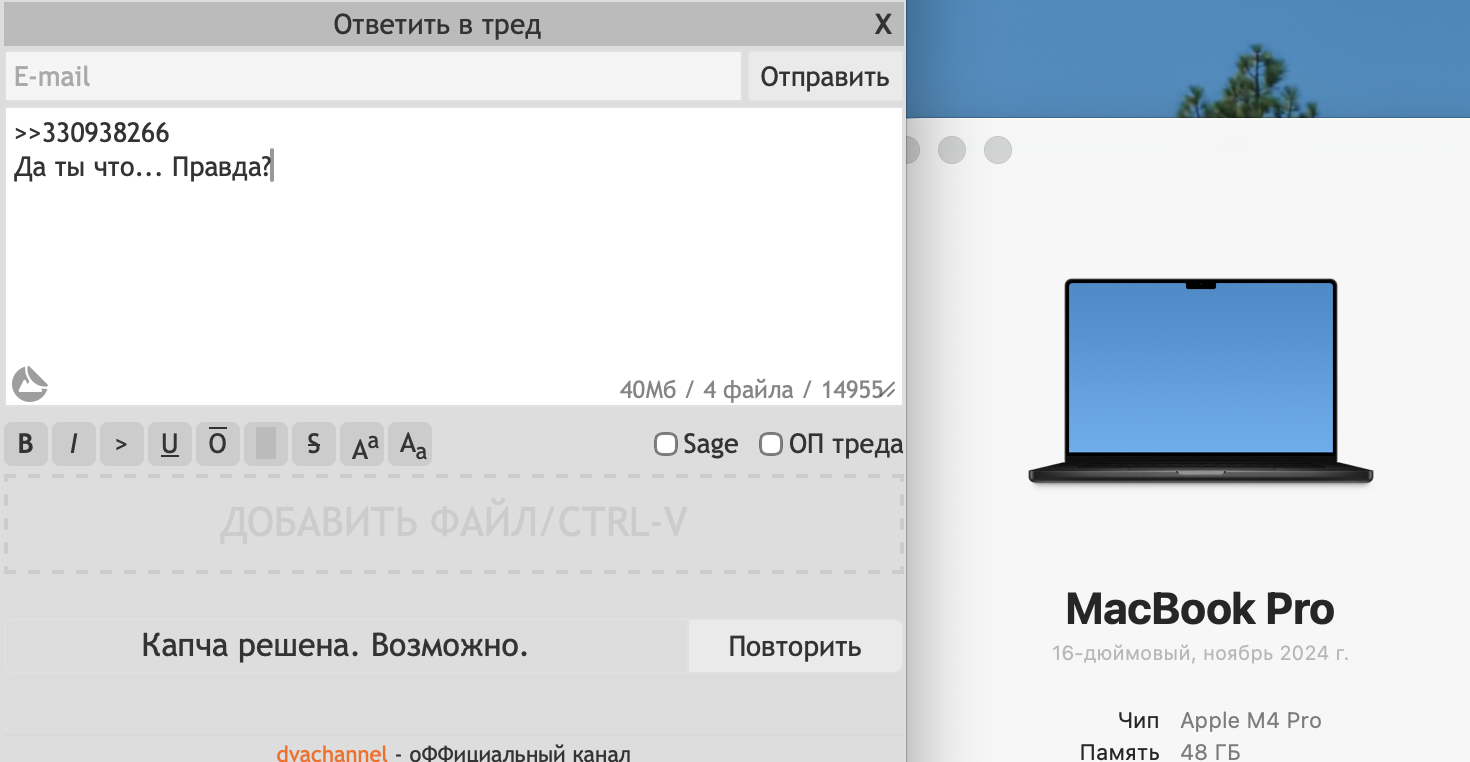Zoom the MacBook Pro info window
The height and width of the screenshot is (762, 1470).
click(x=998, y=151)
